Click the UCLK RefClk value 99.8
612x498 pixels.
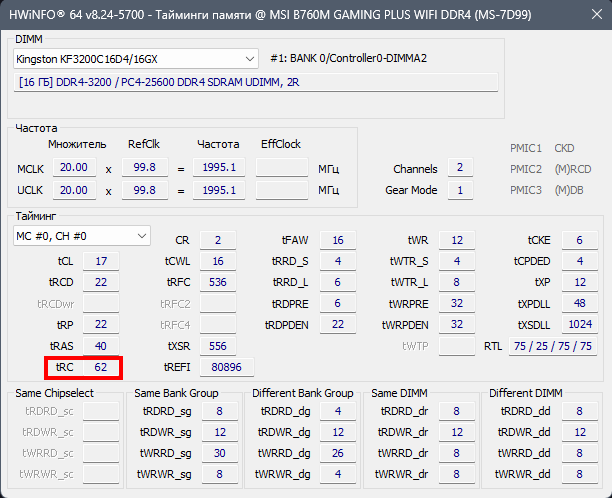(x=145, y=190)
